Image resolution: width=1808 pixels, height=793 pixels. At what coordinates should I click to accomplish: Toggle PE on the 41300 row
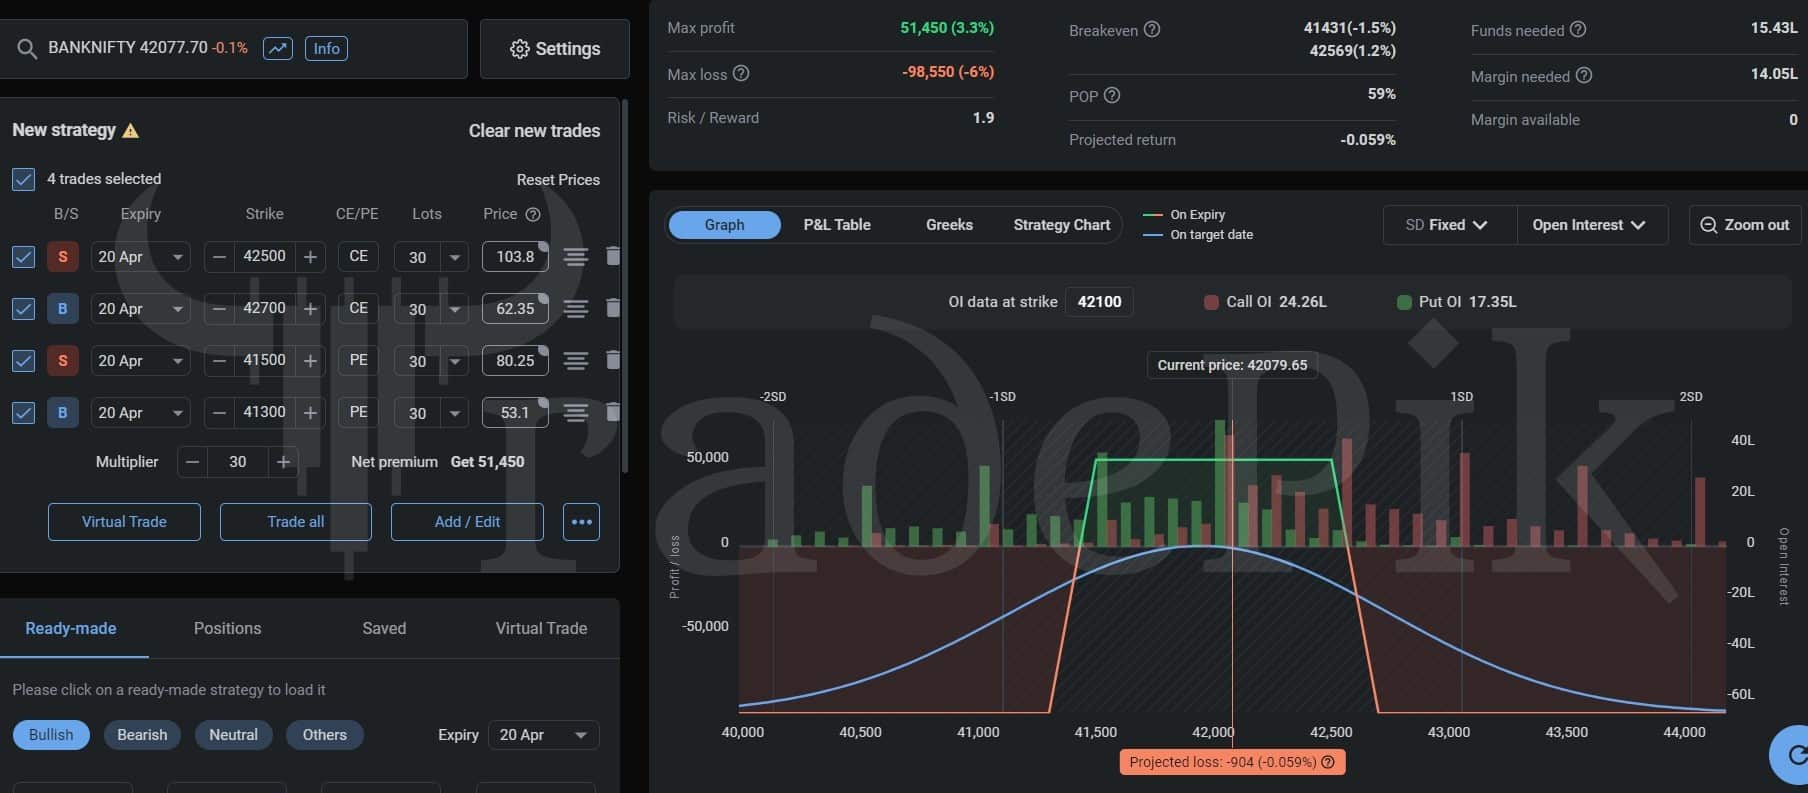click(358, 413)
